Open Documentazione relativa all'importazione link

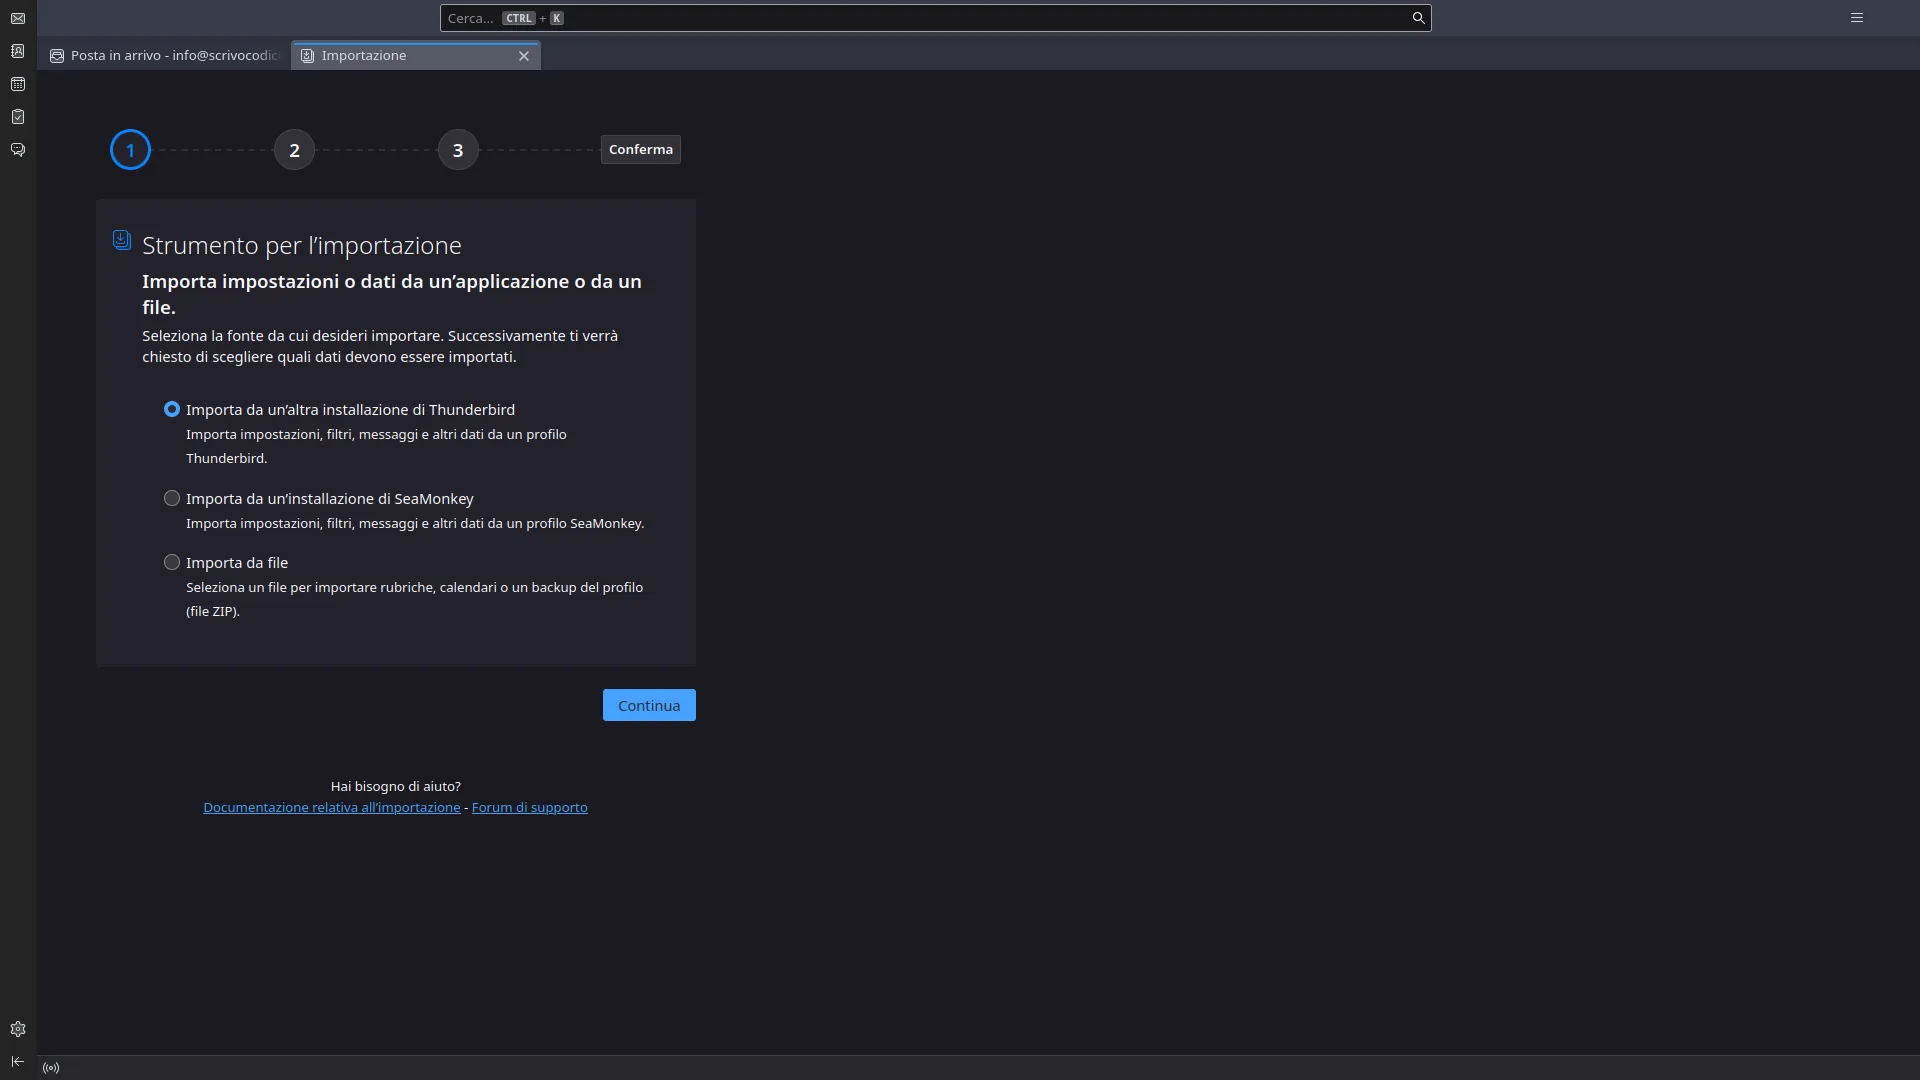point(332,807)
